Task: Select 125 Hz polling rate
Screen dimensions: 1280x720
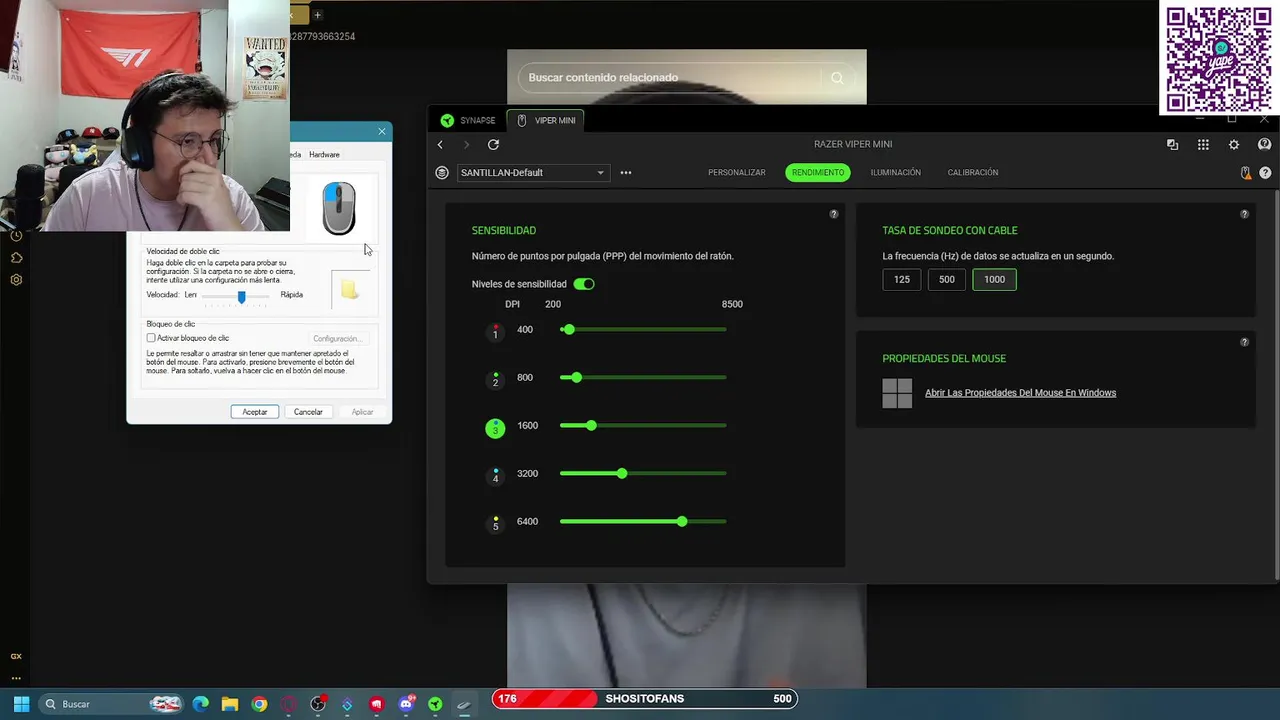Action: (902, 280)
